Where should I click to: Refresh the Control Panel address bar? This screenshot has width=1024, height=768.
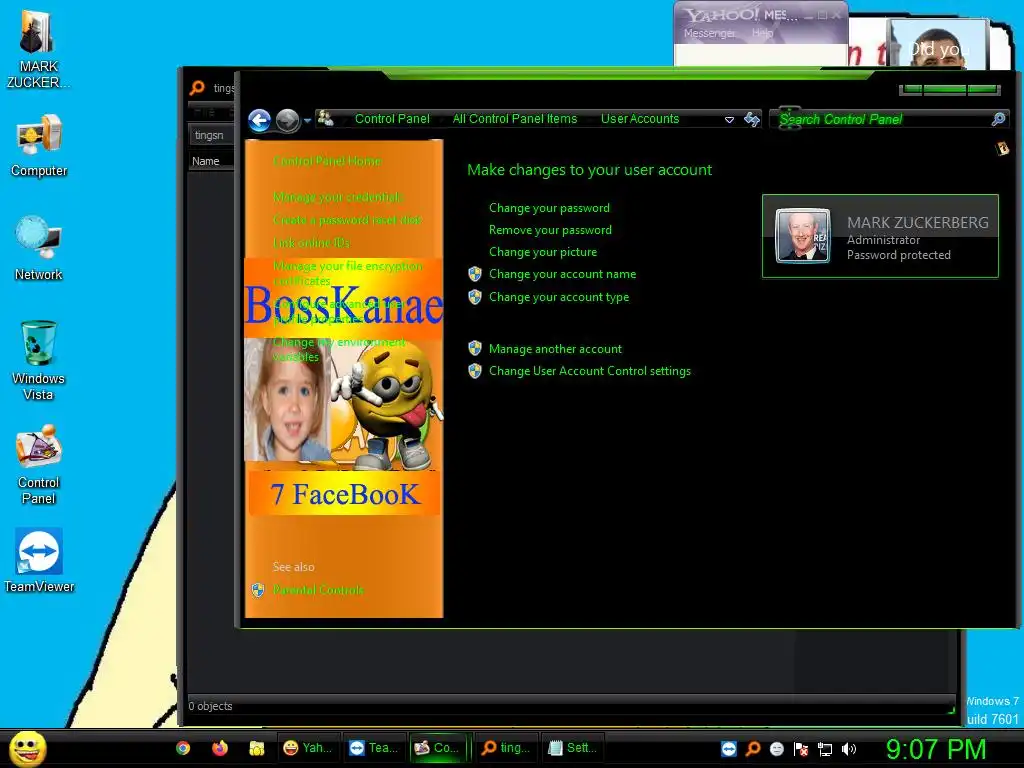[x=752, y=119]
